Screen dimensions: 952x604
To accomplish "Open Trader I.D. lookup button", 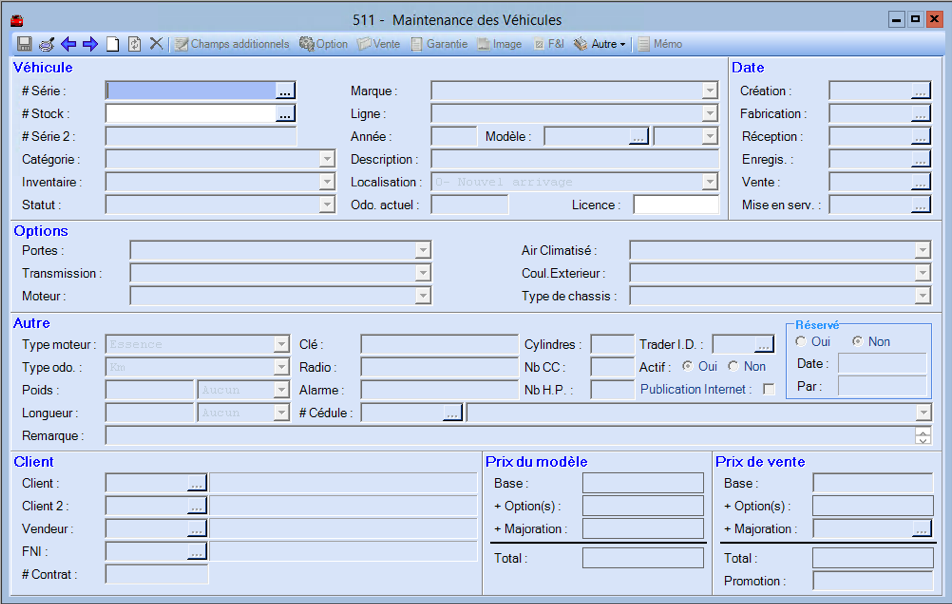I will point(764,344).
